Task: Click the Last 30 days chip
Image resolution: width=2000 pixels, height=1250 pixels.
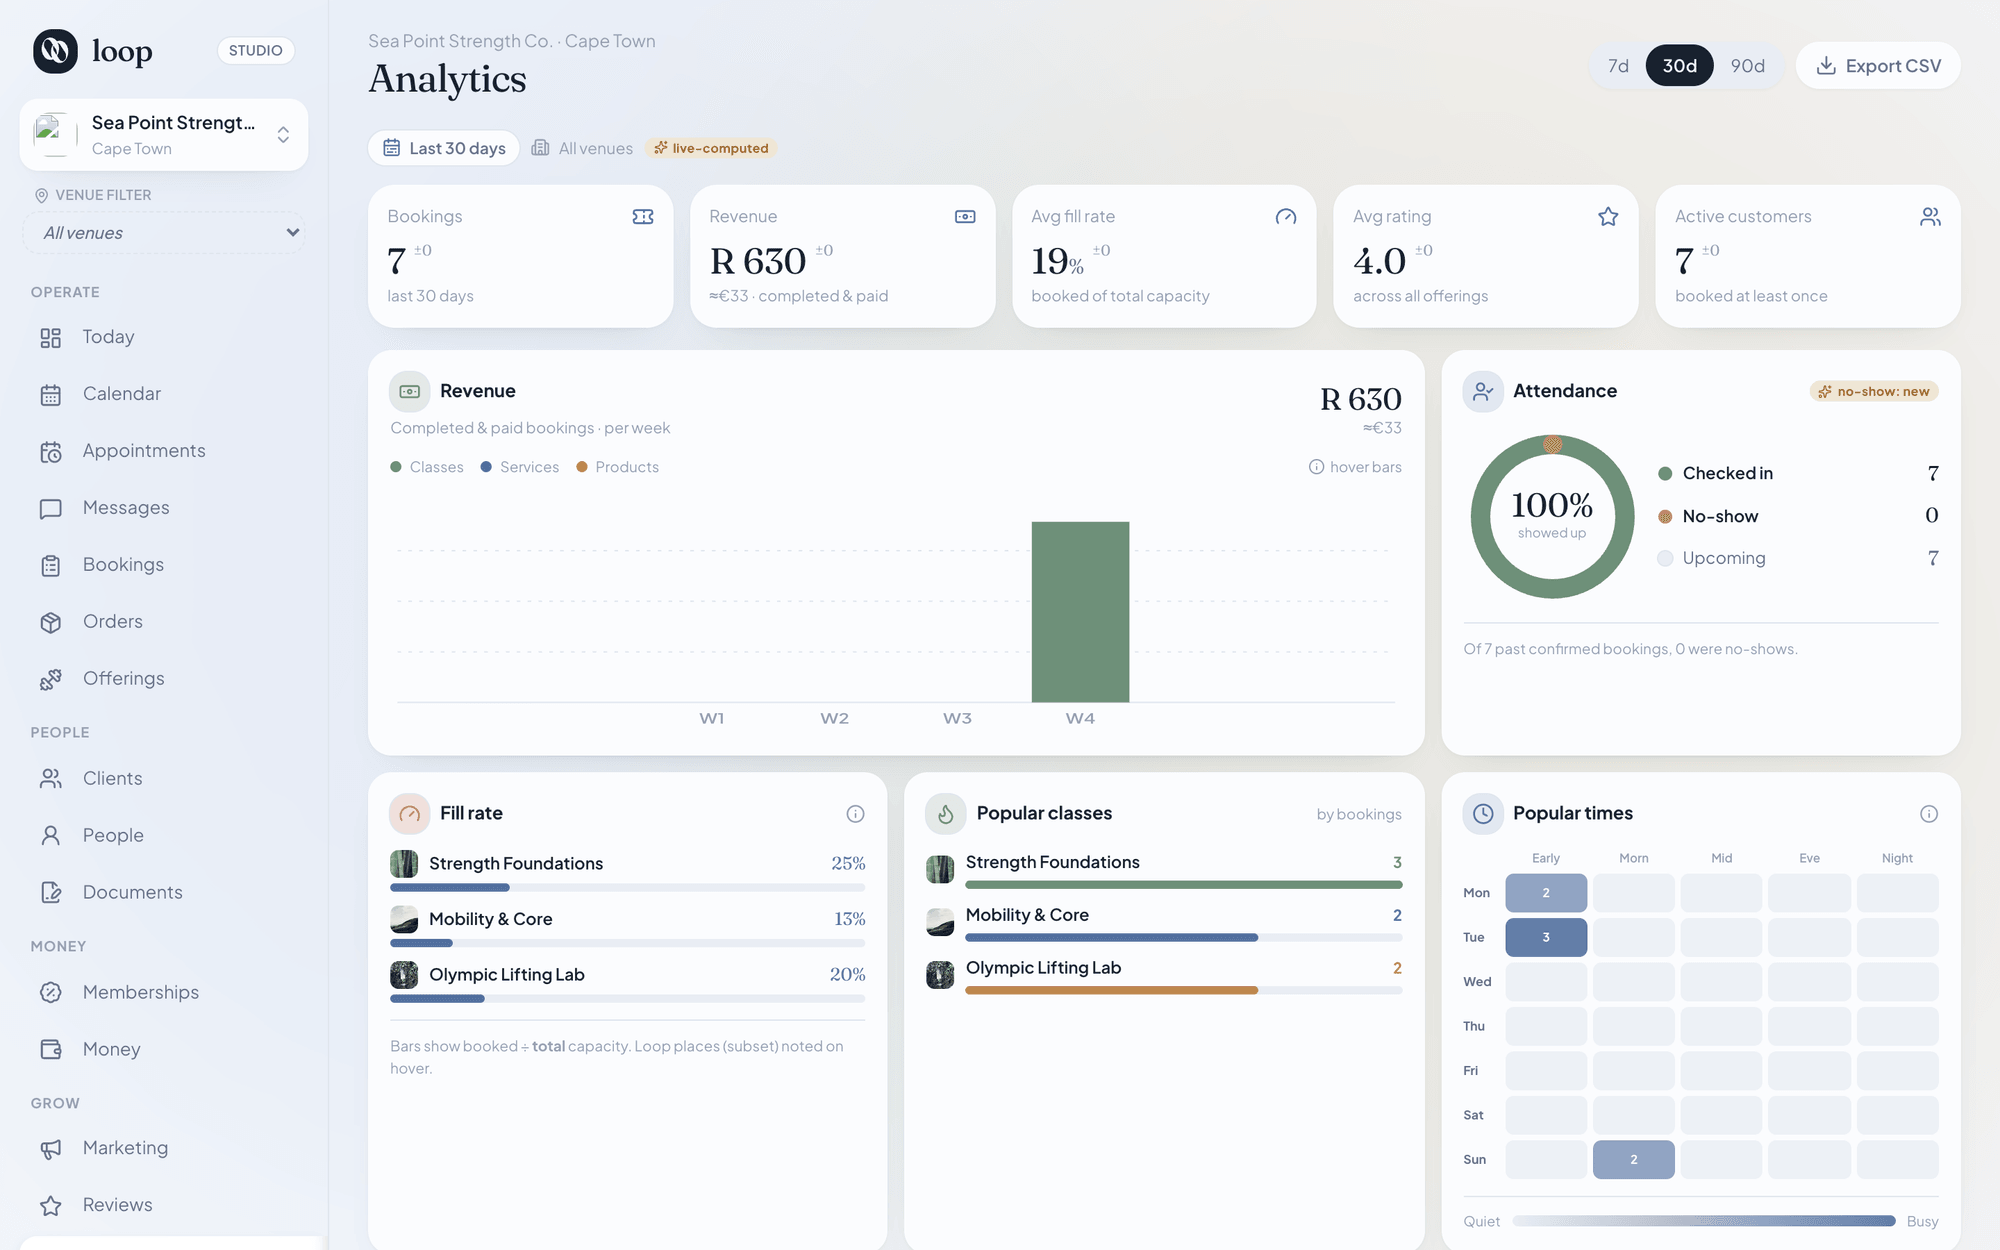Action: [x=444, y=148]
